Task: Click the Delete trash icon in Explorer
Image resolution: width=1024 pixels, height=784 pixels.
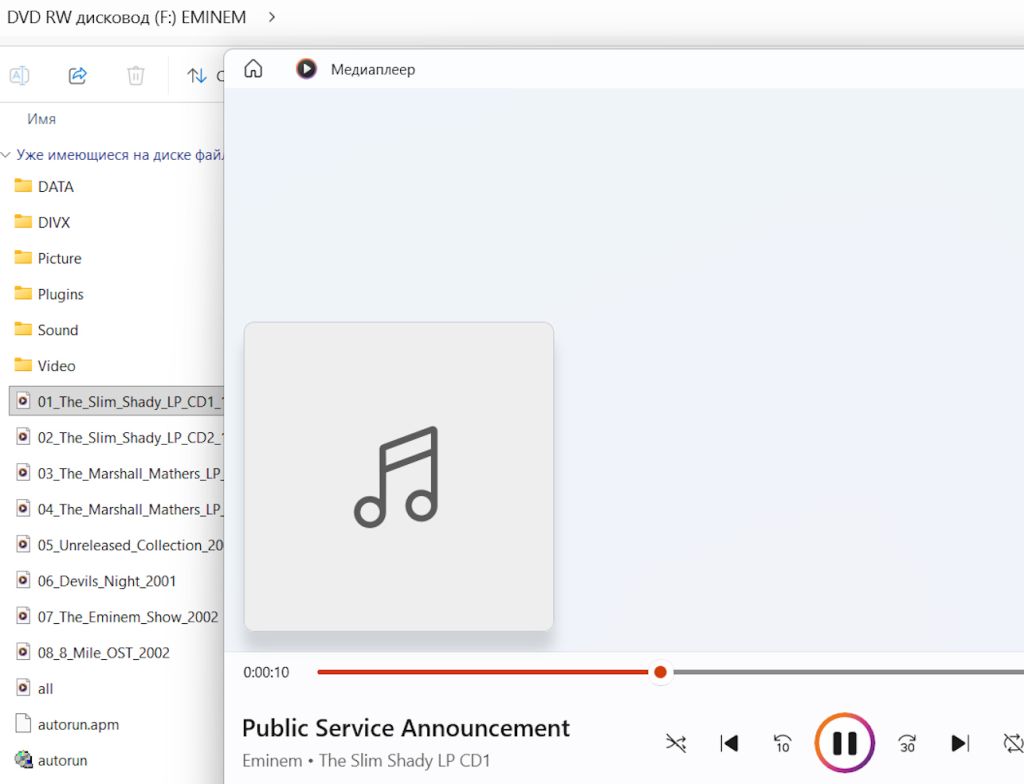Action: tap(135, 76)
